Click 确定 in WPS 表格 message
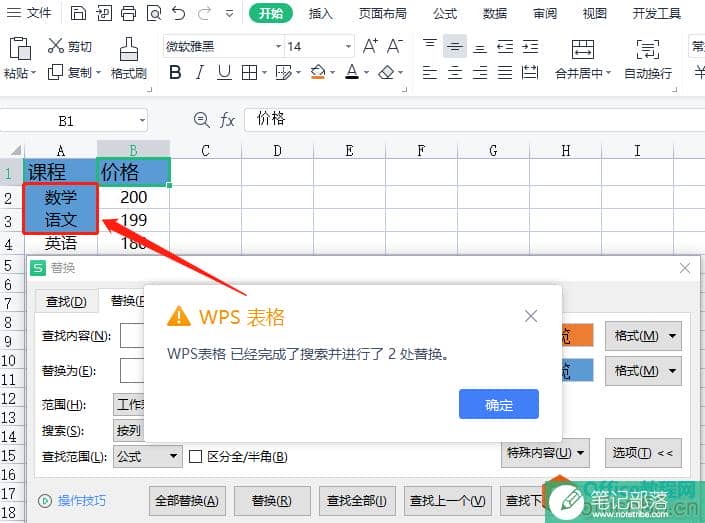 tap(499, 404)
